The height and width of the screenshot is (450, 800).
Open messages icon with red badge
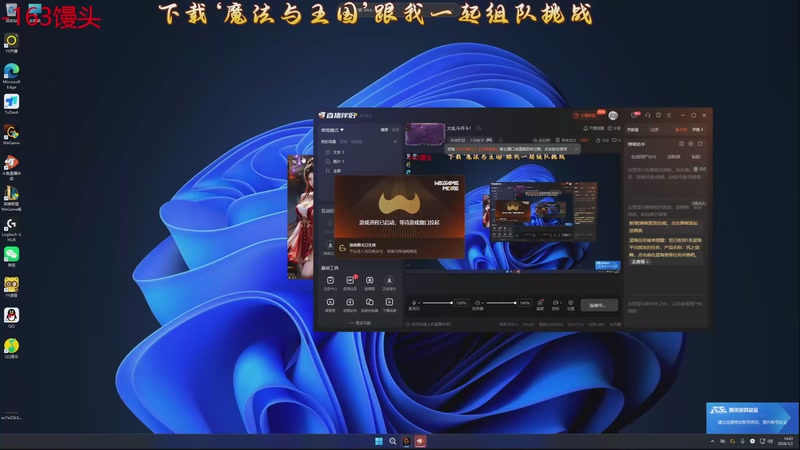click(x=634, y=115)
